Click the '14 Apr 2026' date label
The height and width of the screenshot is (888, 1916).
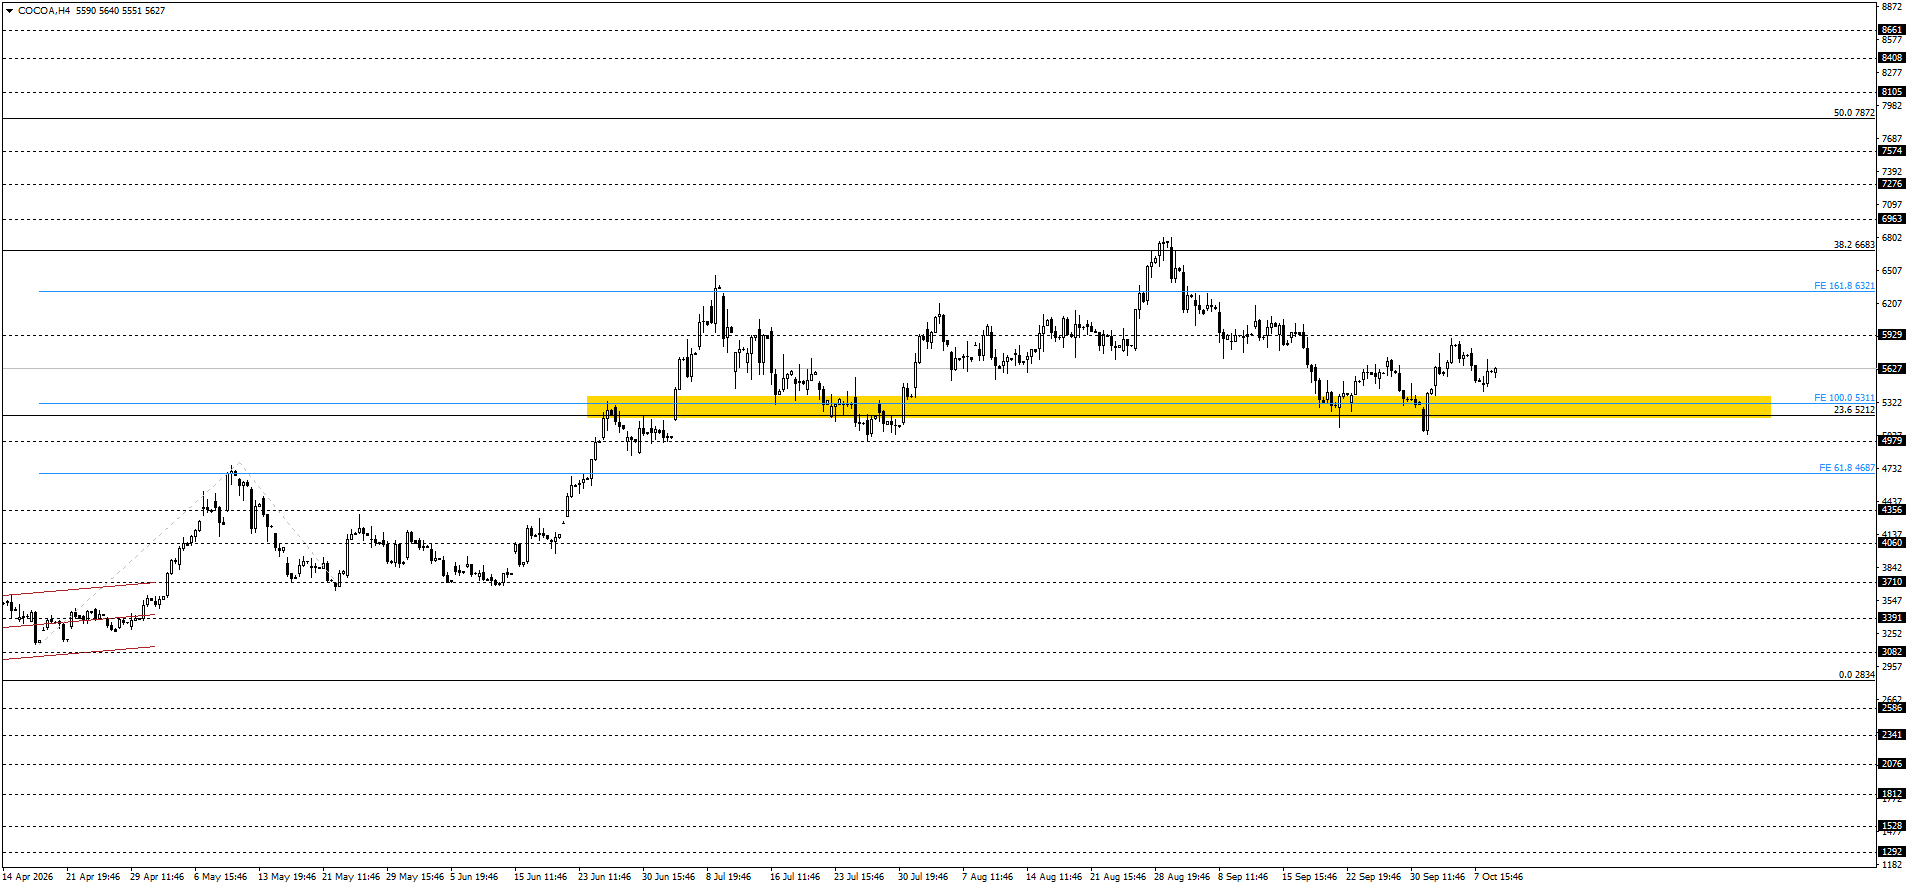[28, 877]
